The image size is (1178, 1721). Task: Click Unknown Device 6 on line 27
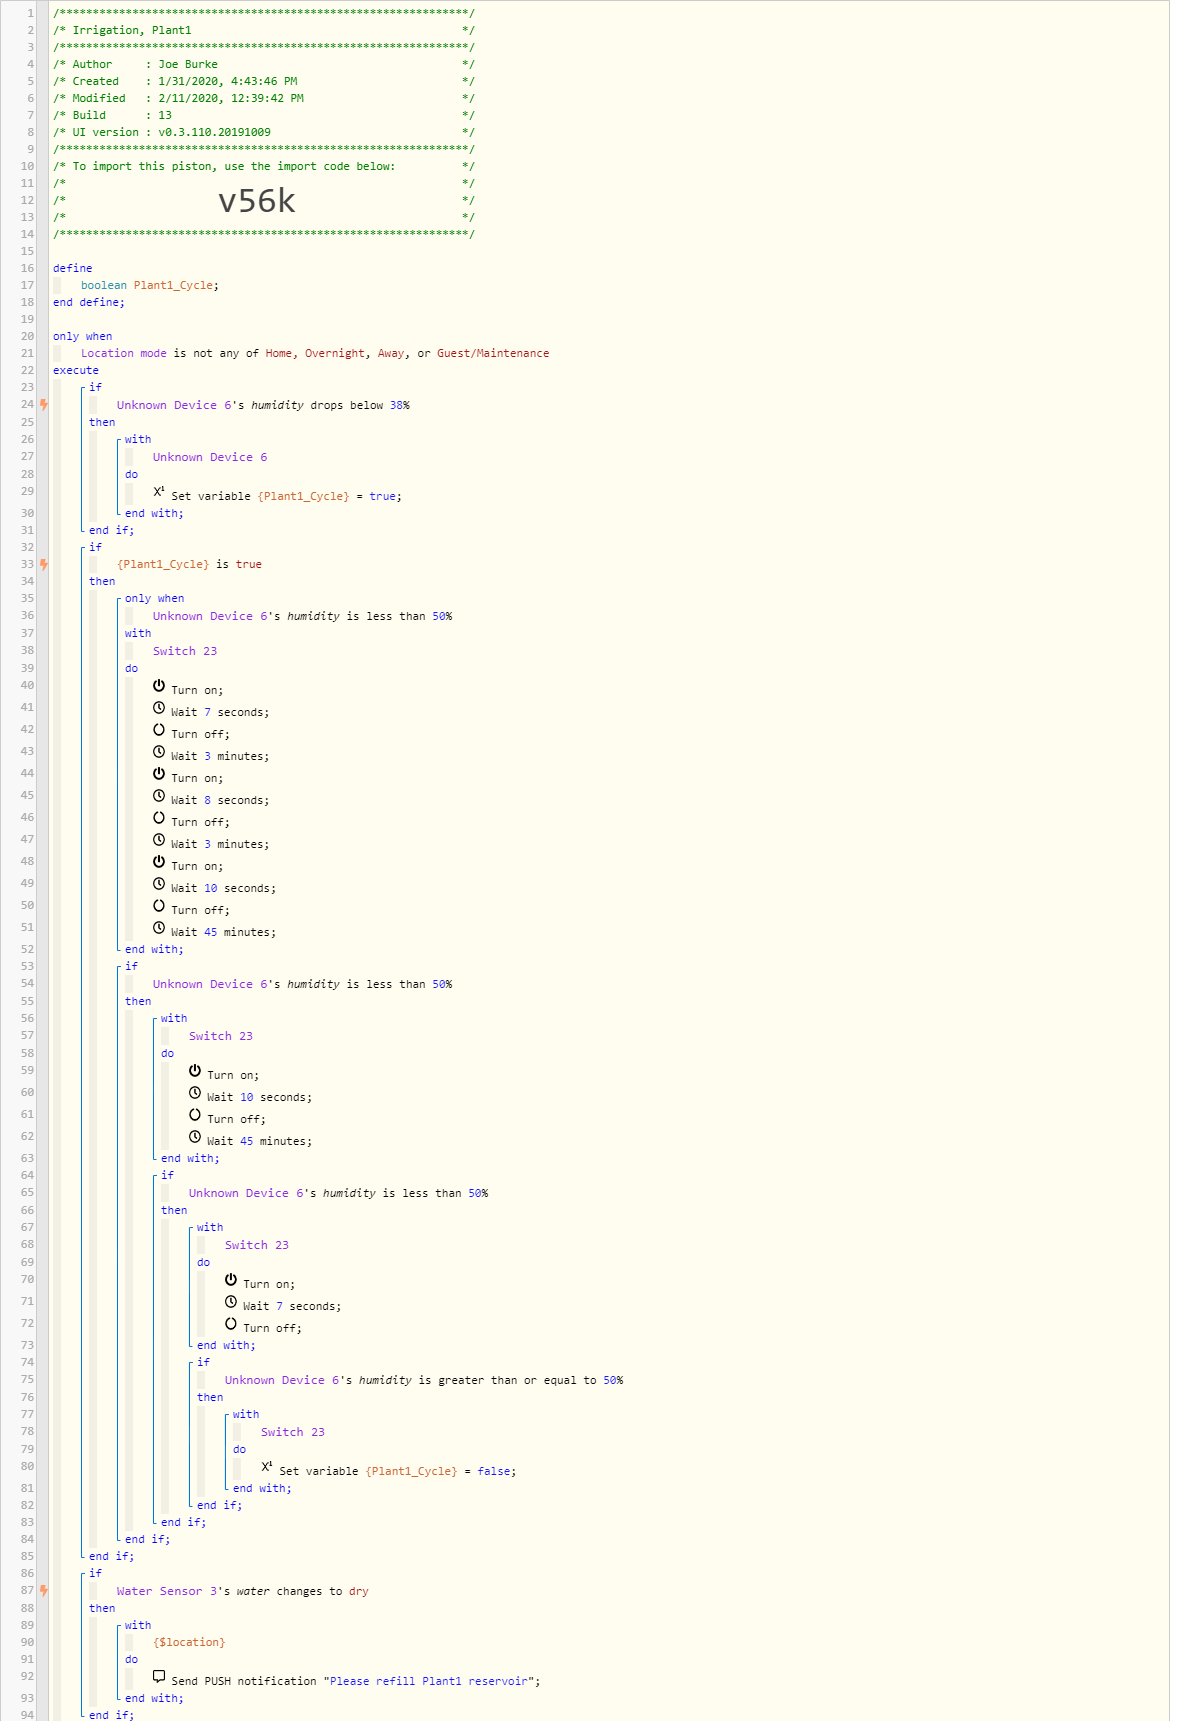point(210,457)
